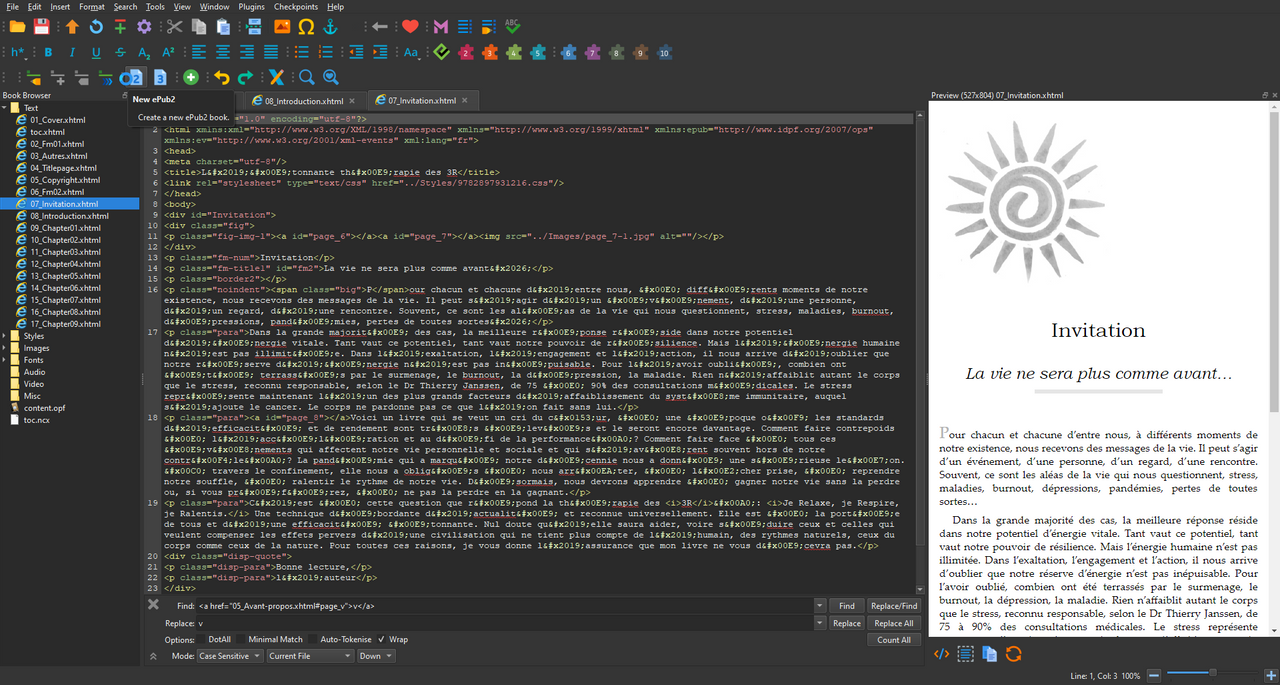The height and width of the screenshot is (685, 1280).
Task: Insert a numbered list
Action: pos(325,52)
